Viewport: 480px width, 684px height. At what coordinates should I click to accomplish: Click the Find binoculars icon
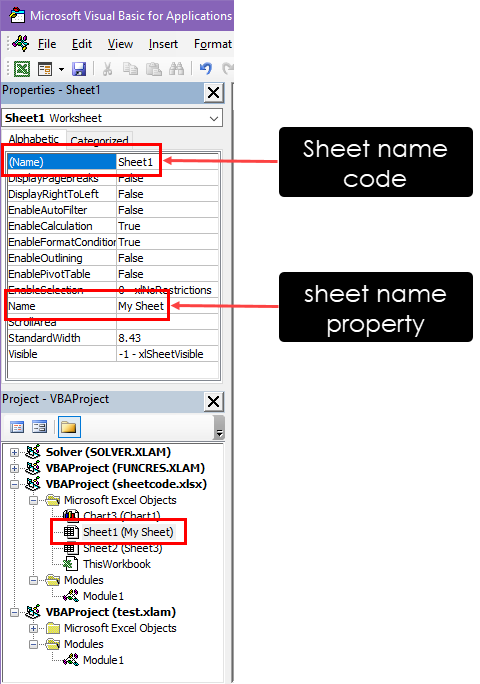tap(176, 68)
